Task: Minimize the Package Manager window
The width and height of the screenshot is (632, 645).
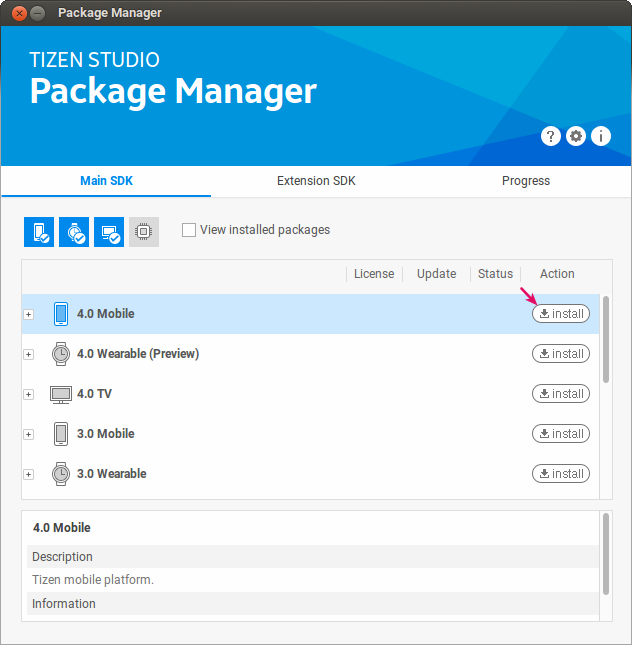Action: tap(38, 13)
